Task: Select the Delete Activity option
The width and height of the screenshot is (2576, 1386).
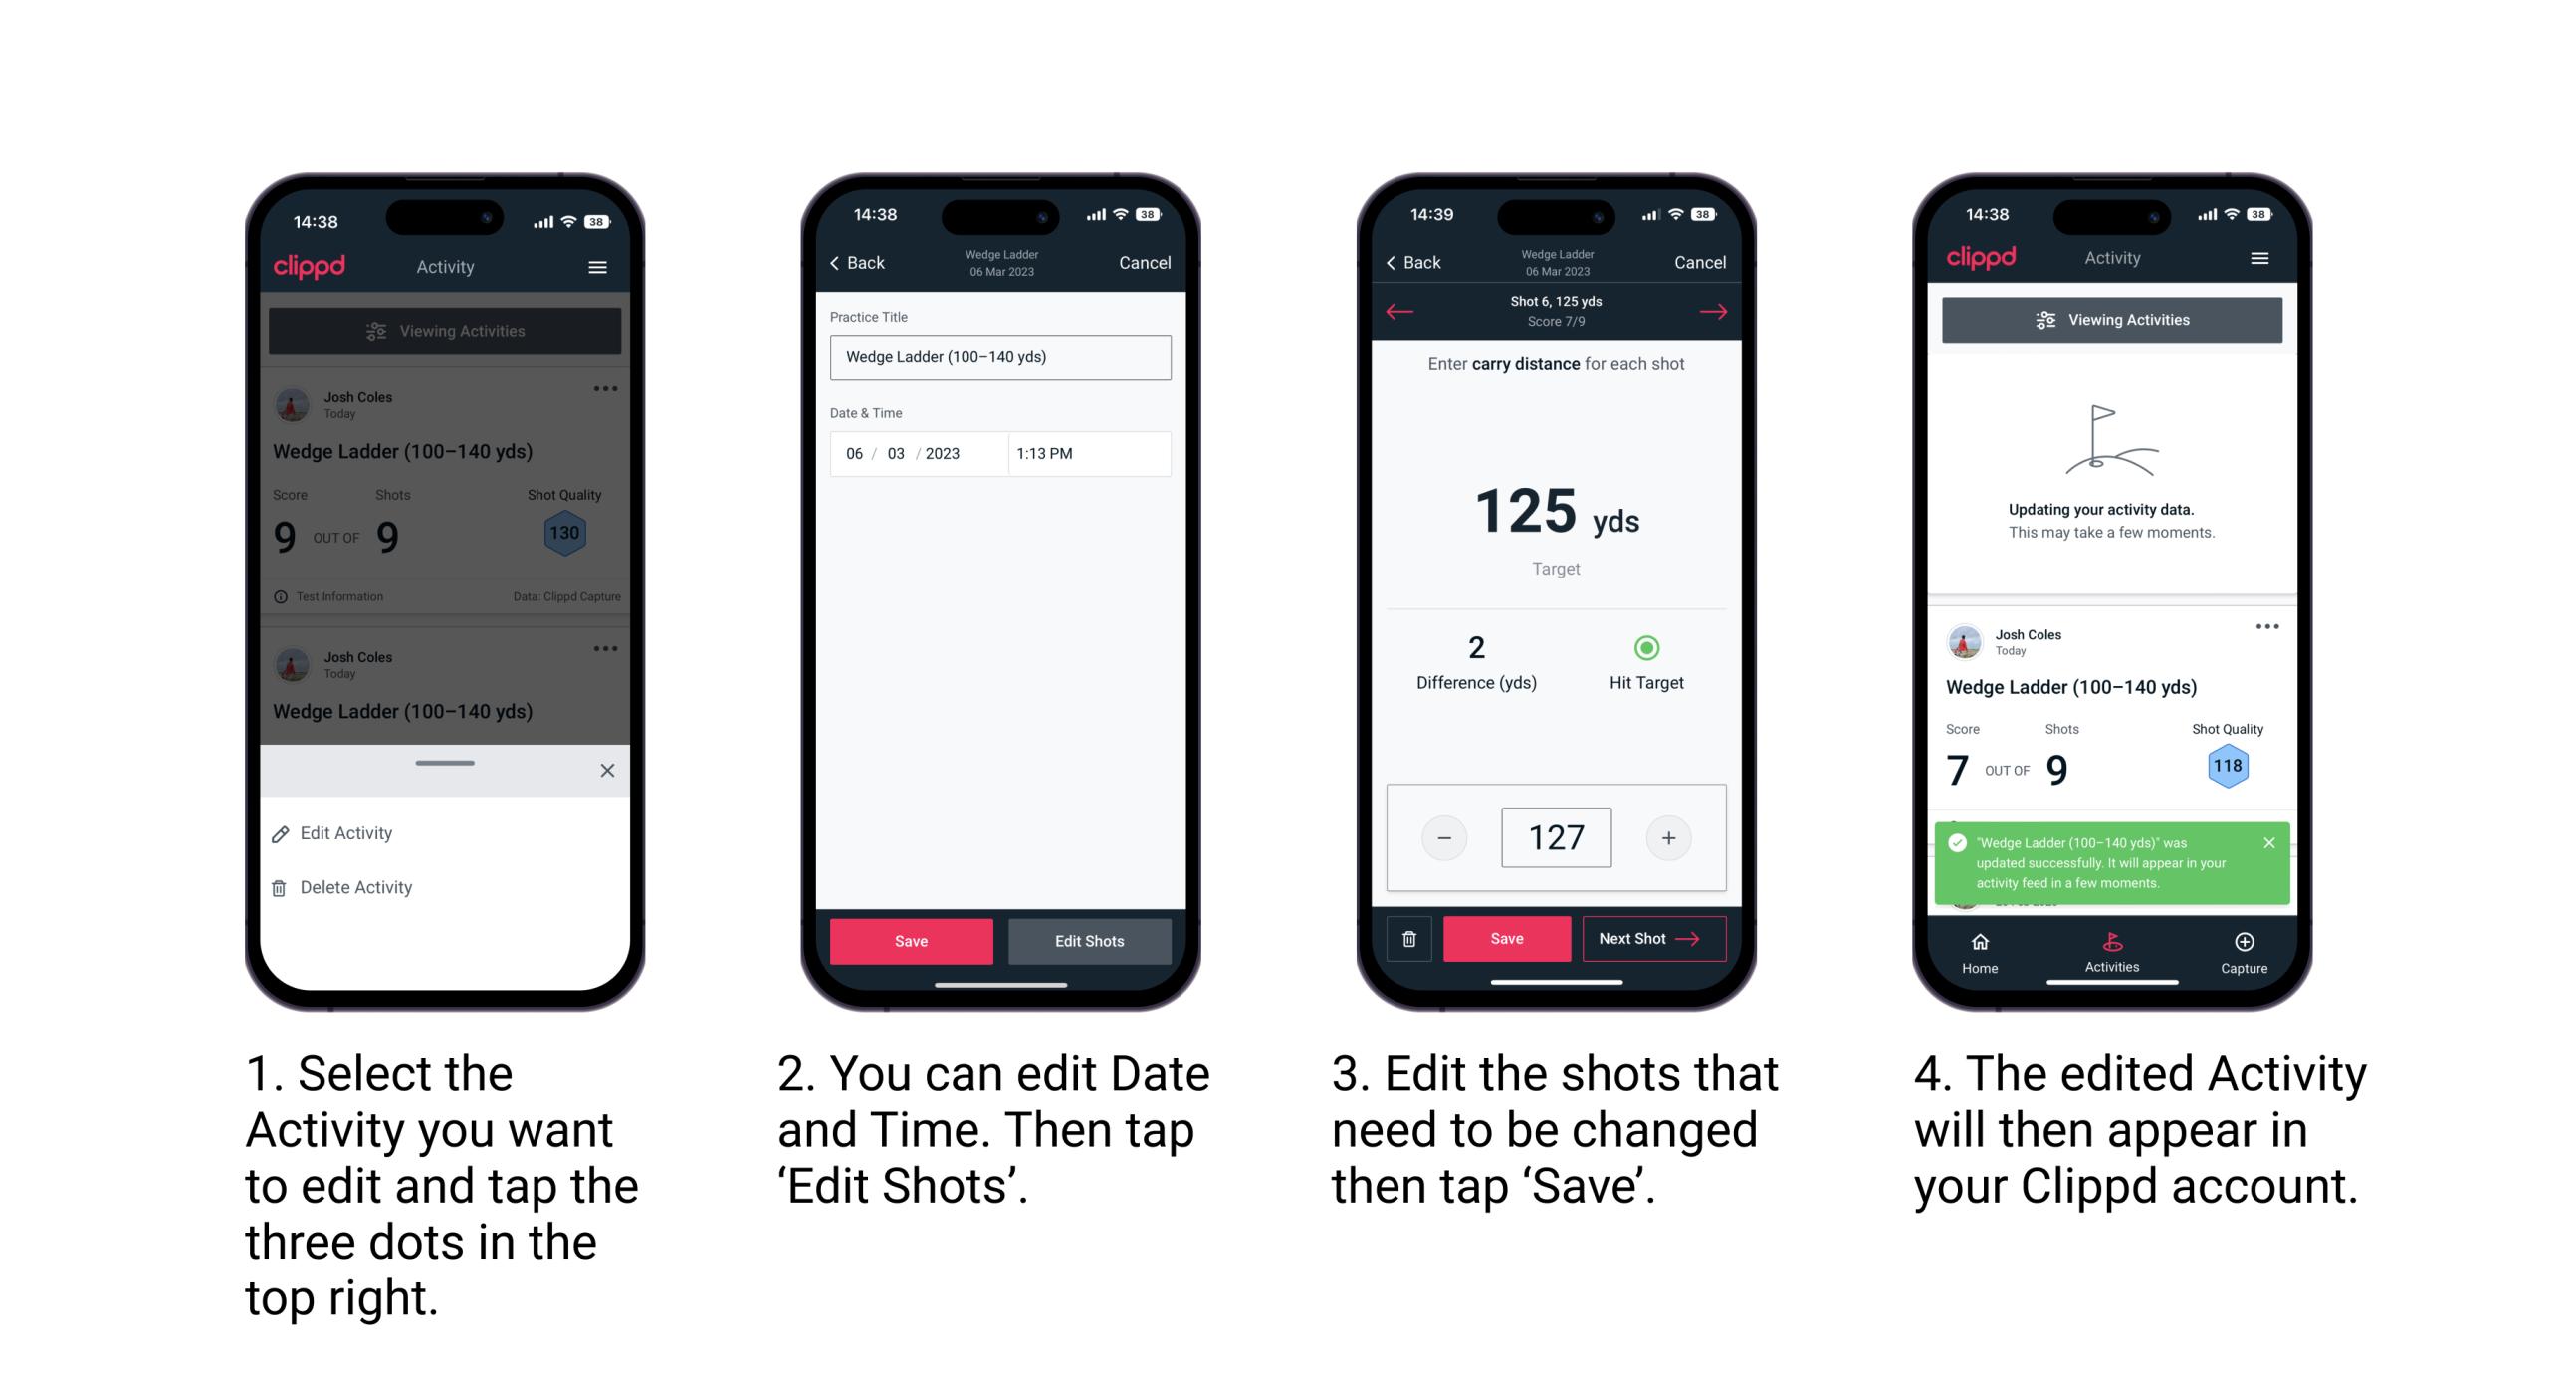Action: pos(358,884)
